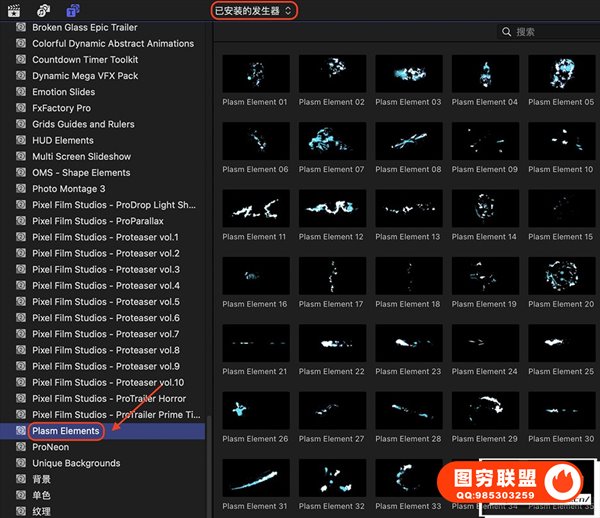Screen dimensions: 600x518
Task: Pick the Plasm Element 12 thumbnail
Action: 331,209
